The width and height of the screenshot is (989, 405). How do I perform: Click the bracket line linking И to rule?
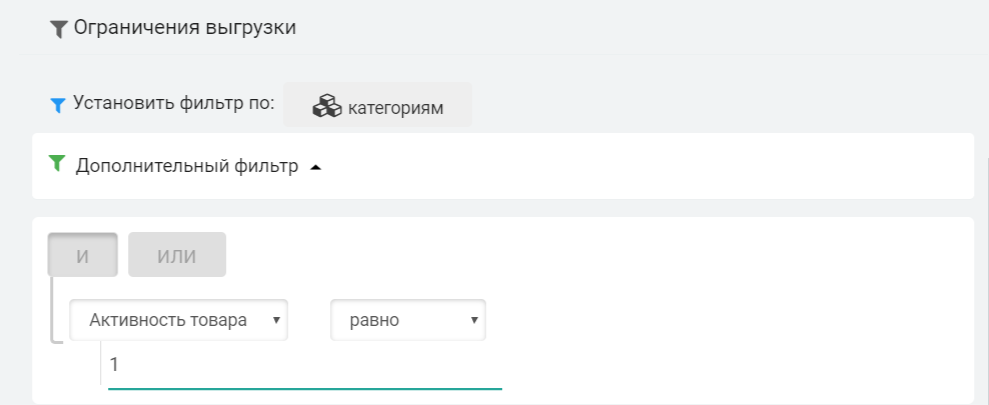(x=53, y=310)
